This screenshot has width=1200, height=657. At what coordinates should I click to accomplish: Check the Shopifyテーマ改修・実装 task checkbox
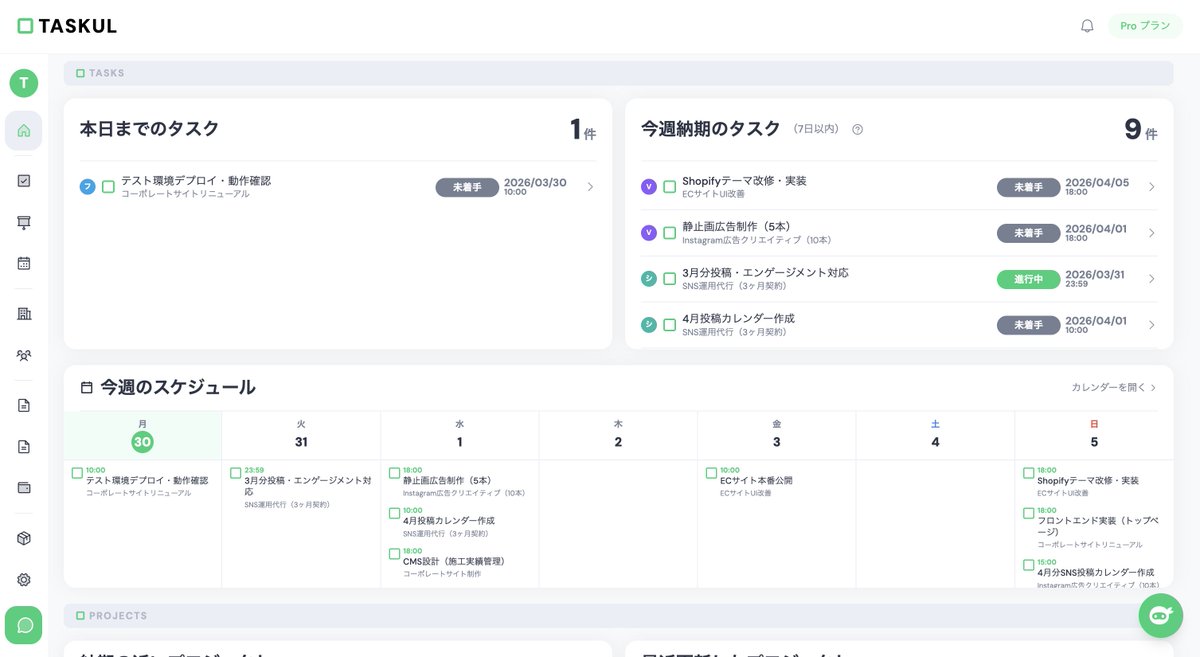[x=669, y=186]
